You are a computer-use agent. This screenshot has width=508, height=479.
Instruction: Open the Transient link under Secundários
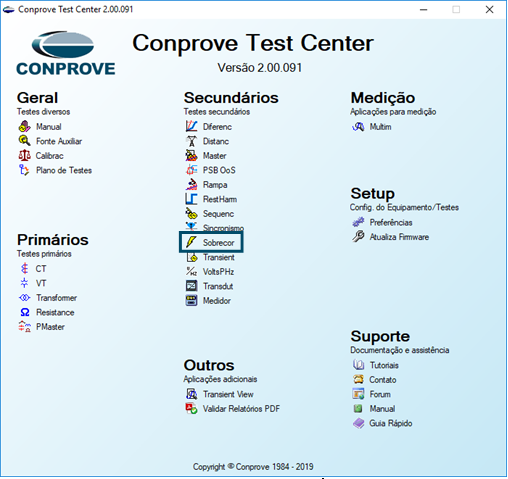[219, 257]
